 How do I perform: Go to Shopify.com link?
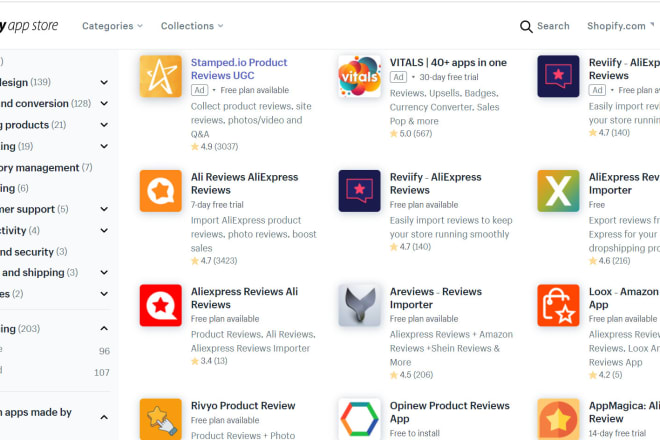(620, 26)
